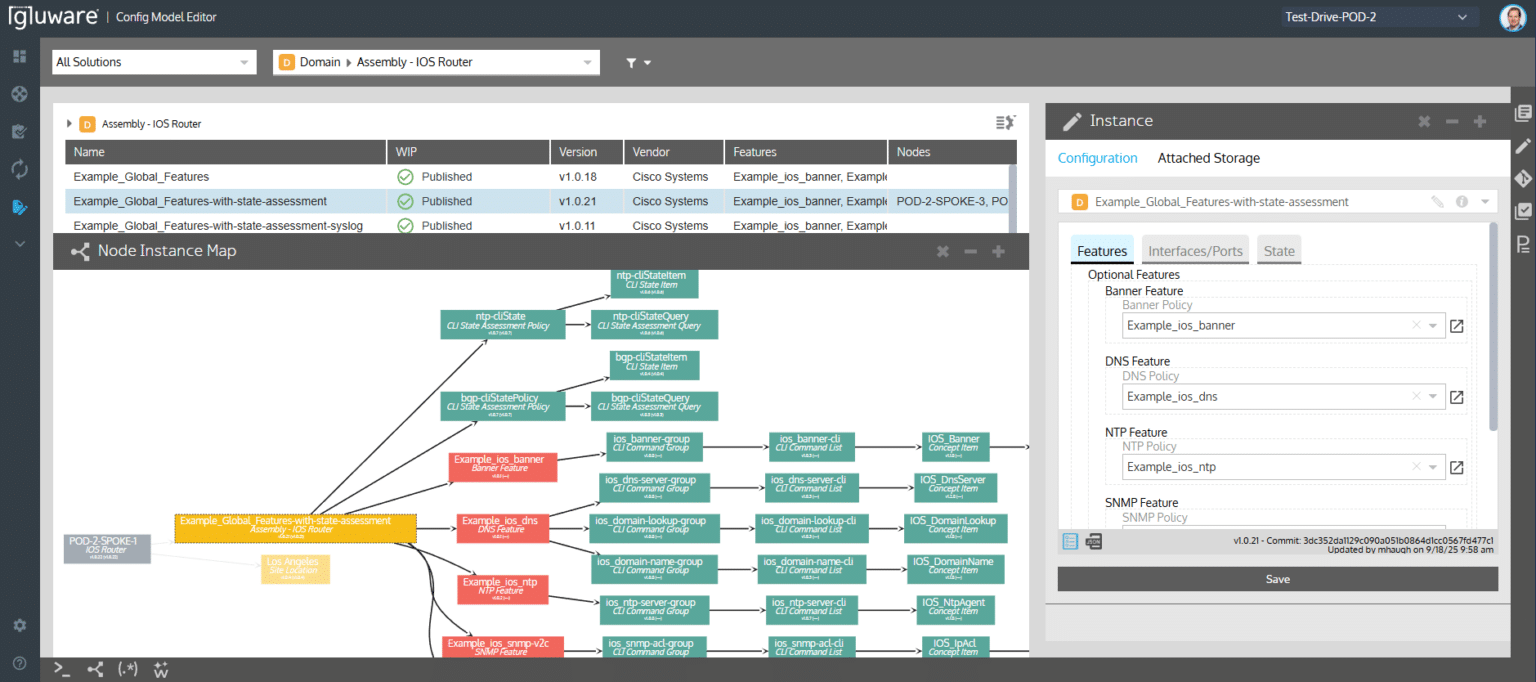Viewport: 1536px width, 682px height.
Task: Switch to the Attached Storage tab
Action: pyautogui.click(x=1209, y=158)
